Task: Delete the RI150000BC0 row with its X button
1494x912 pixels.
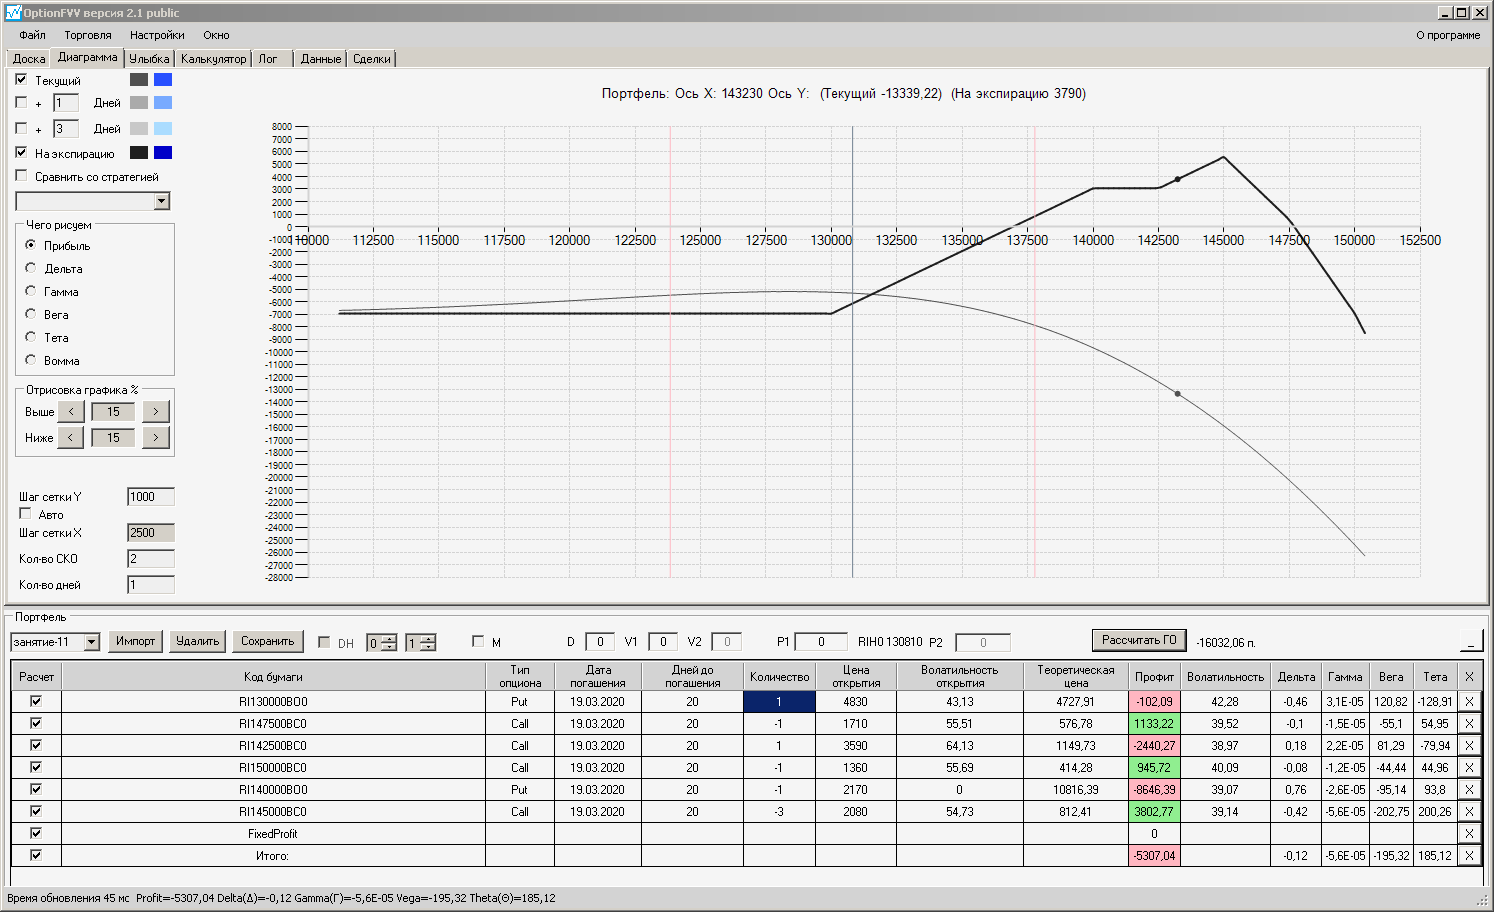Action: pos(1469,768)
